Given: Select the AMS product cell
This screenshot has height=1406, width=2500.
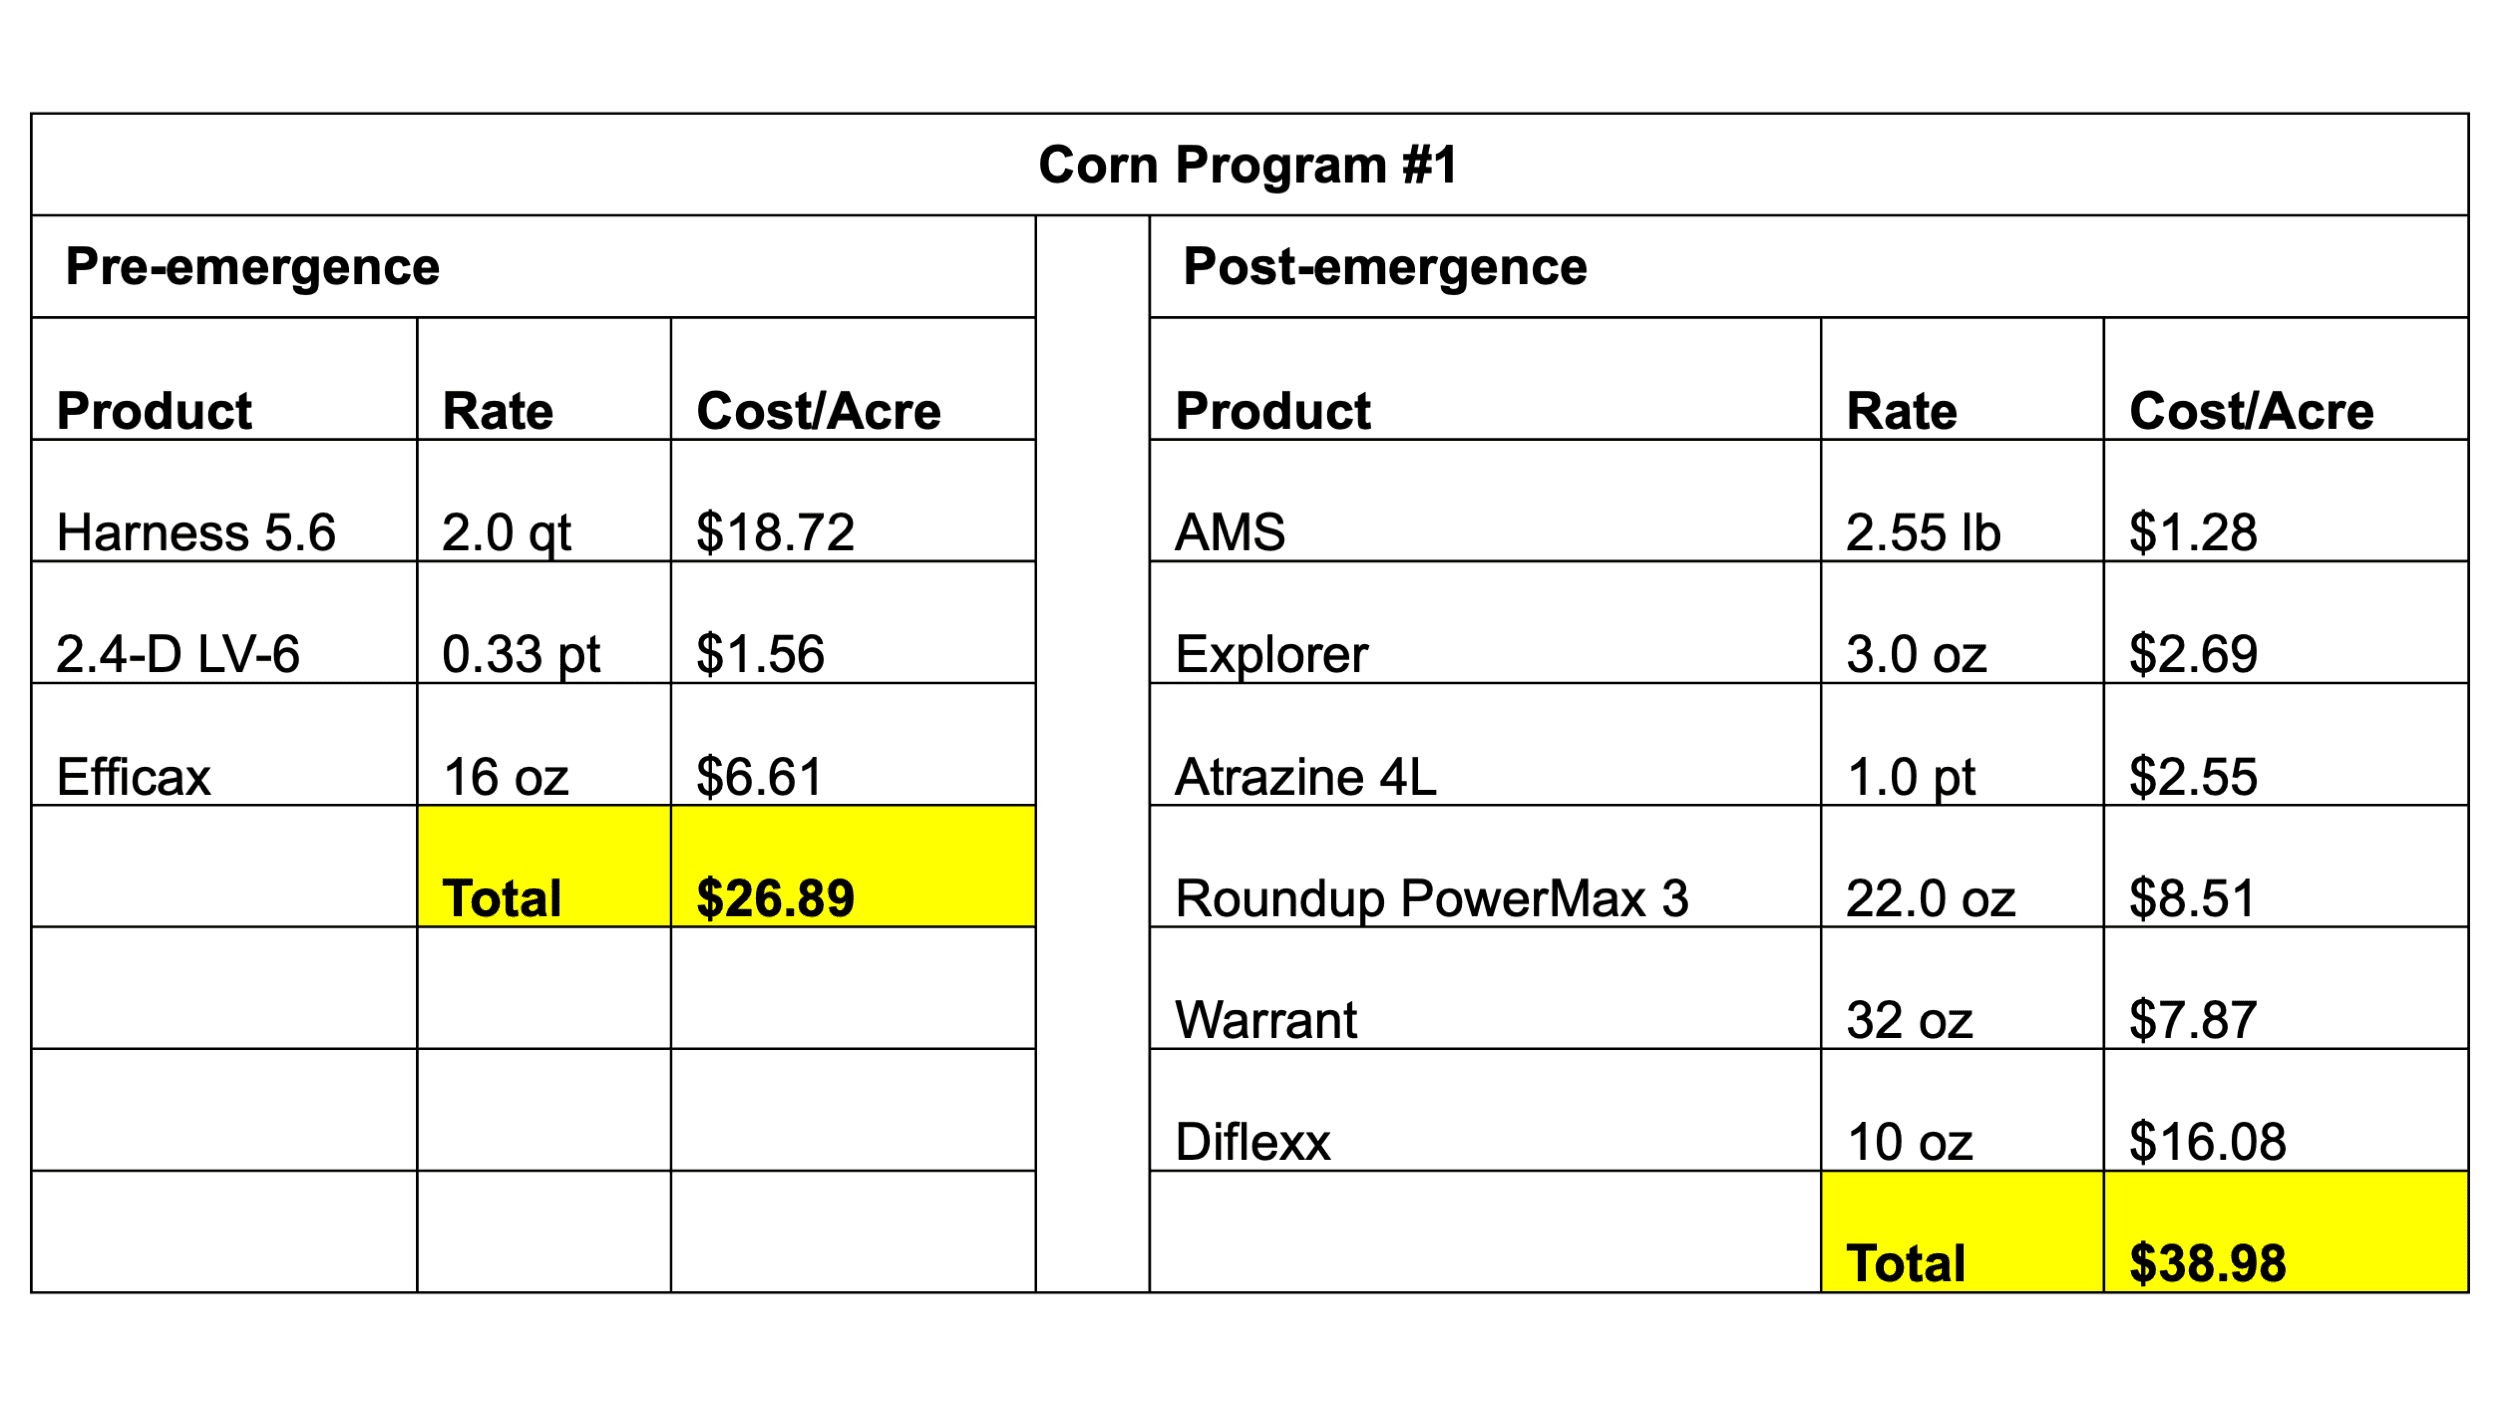Looking at the screenshot, I should click(x=1486, y=500).
